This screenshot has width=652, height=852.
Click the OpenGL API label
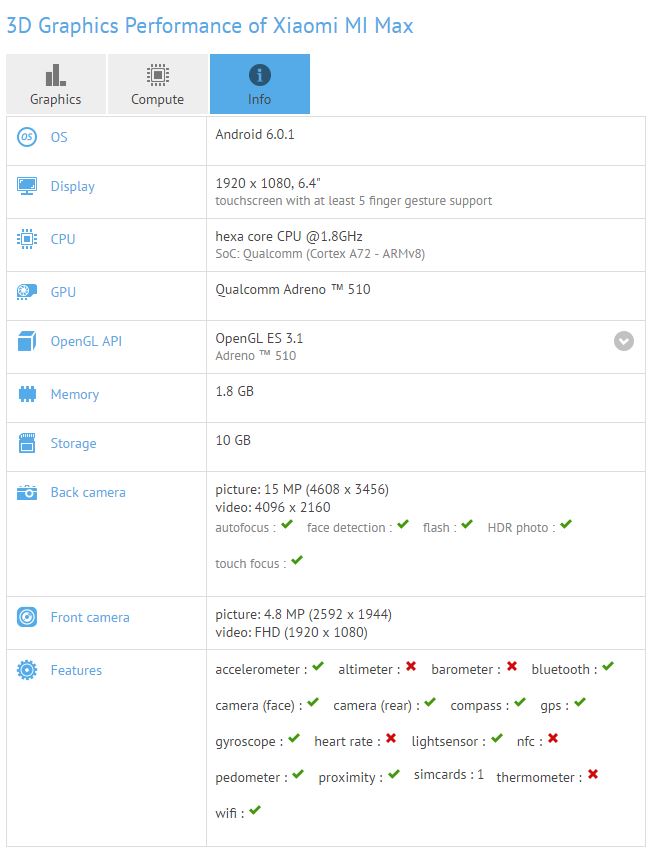coord(86,341)
